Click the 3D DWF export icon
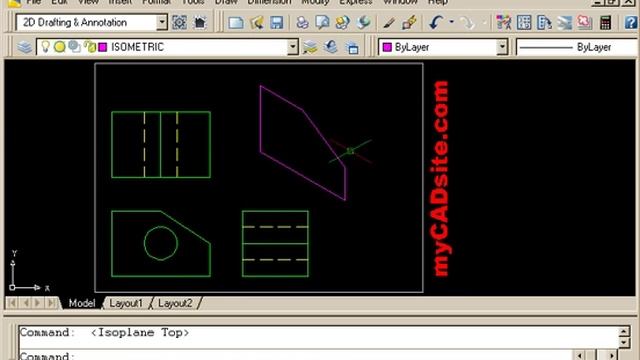640x360 pixels. tap(363, 22)
